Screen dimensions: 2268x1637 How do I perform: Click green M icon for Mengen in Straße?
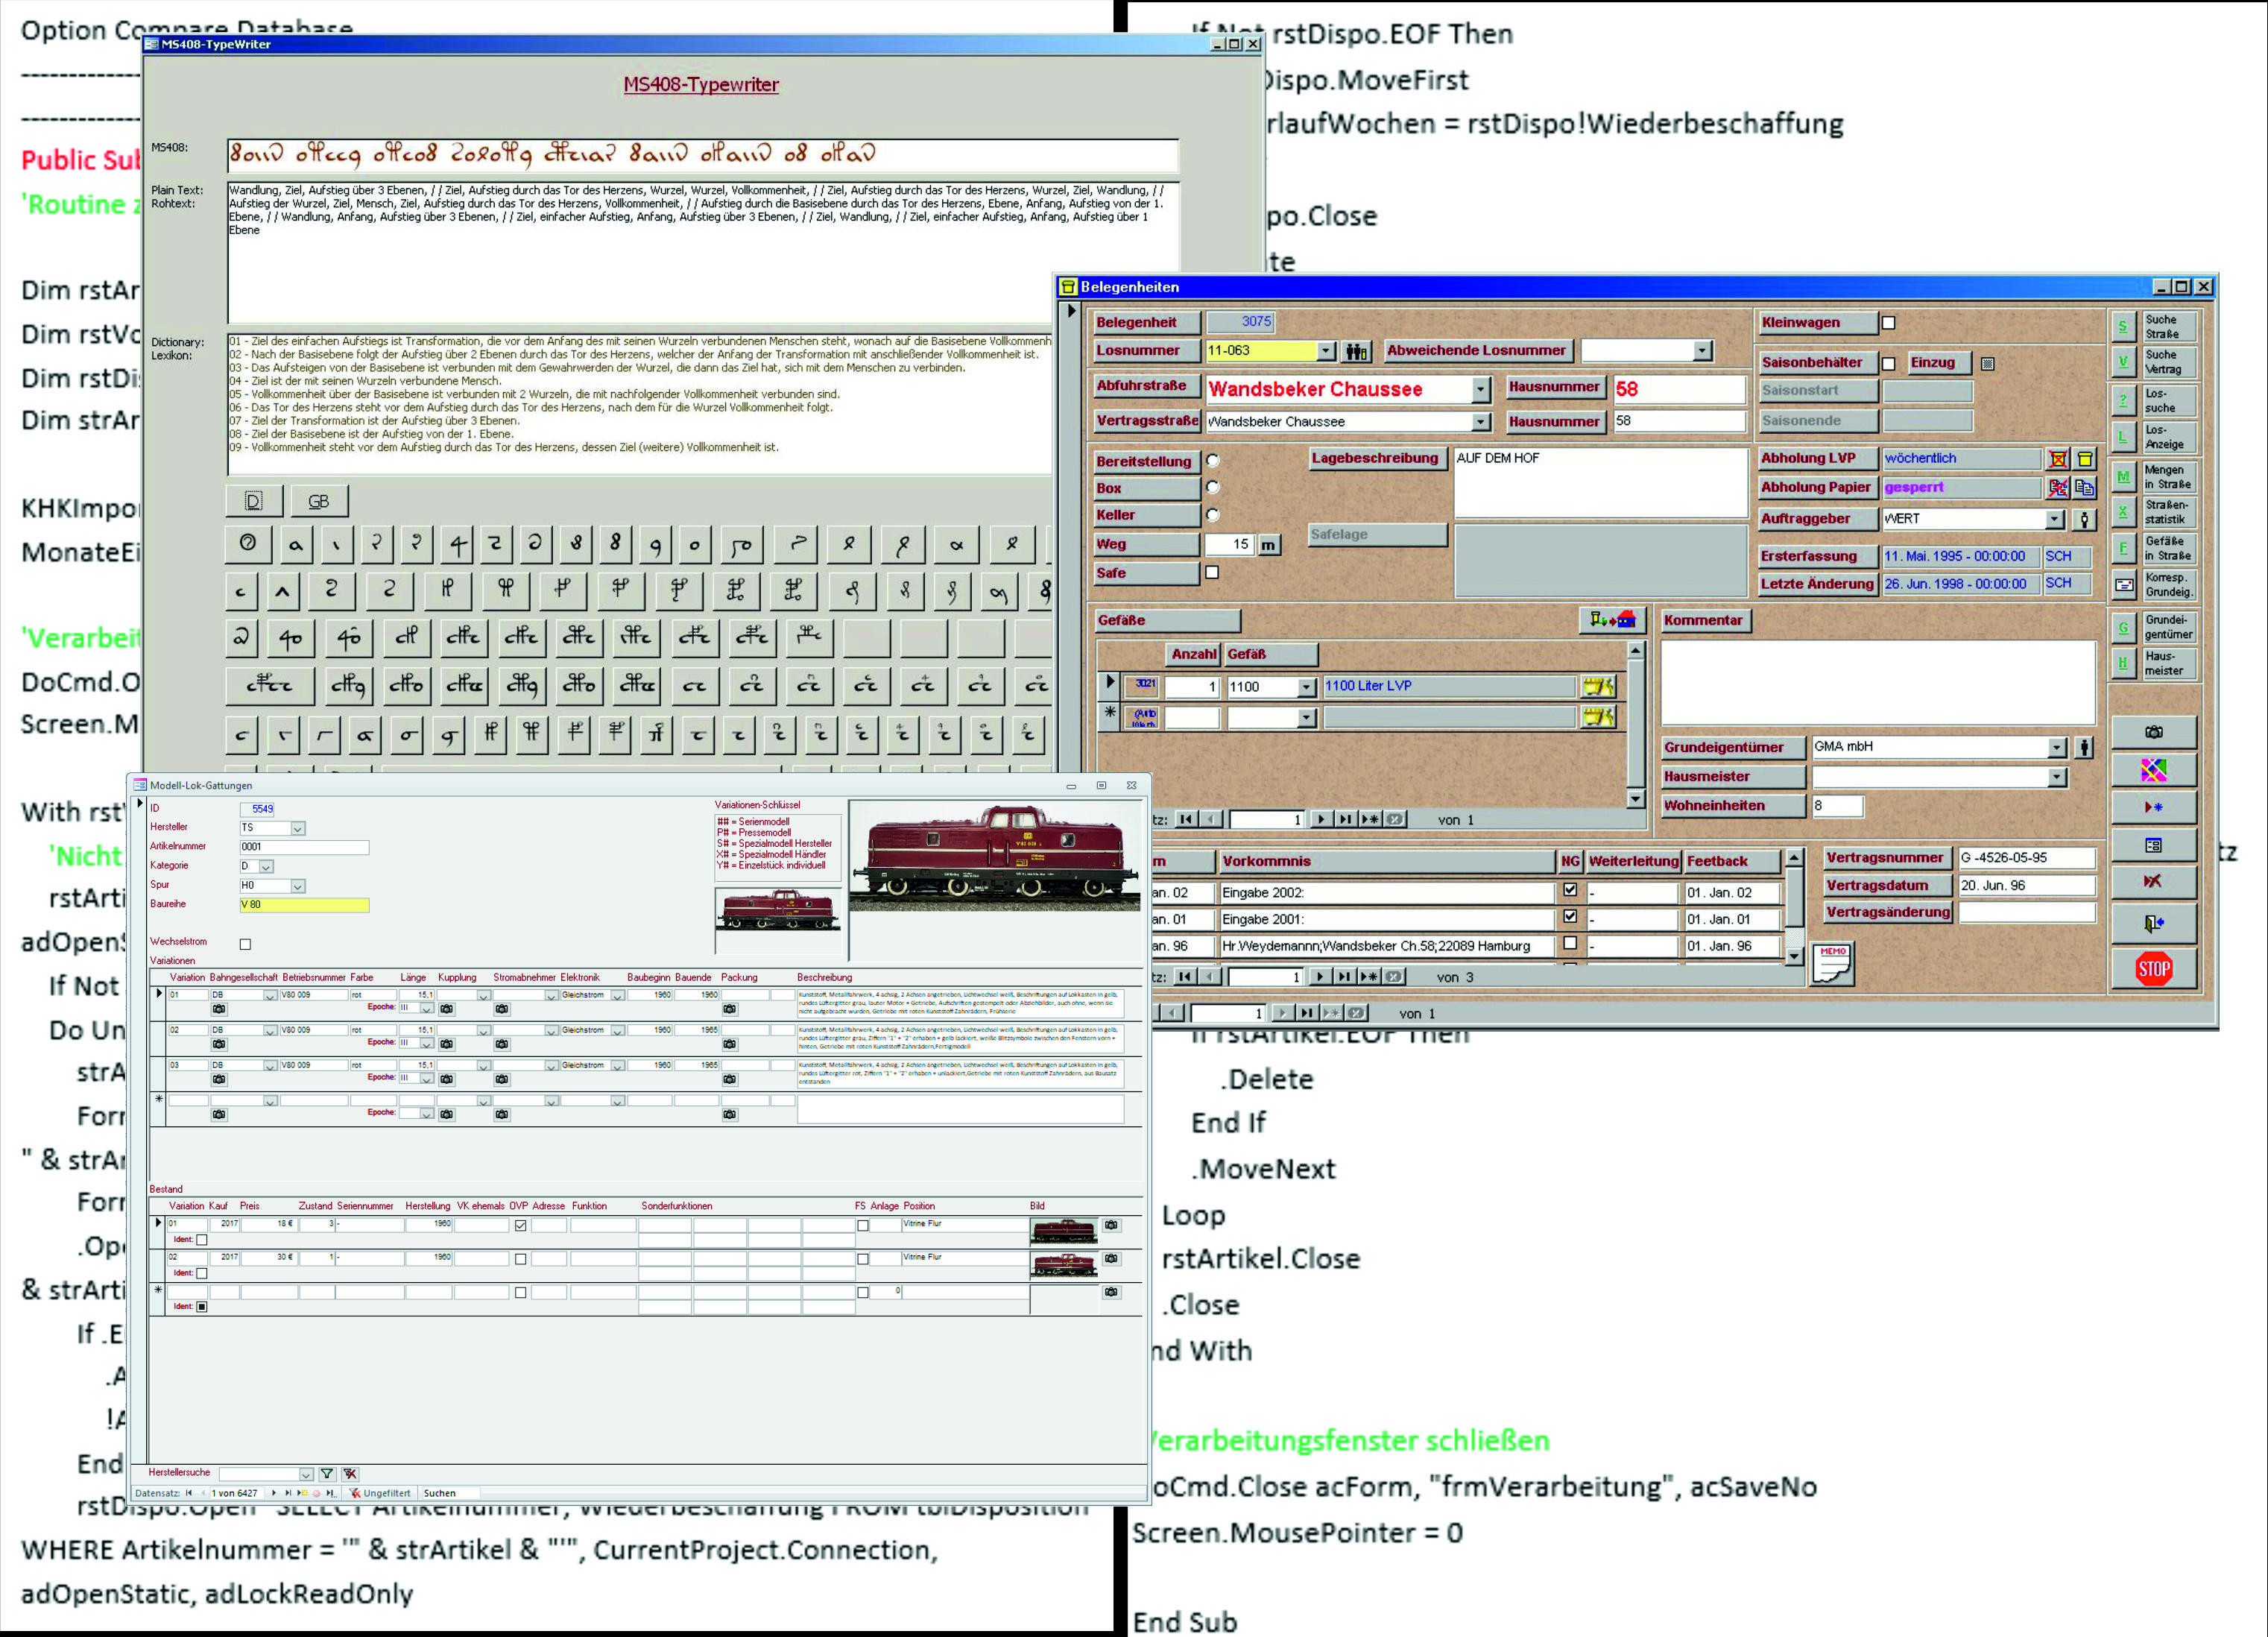click(x=2123, y=477)
